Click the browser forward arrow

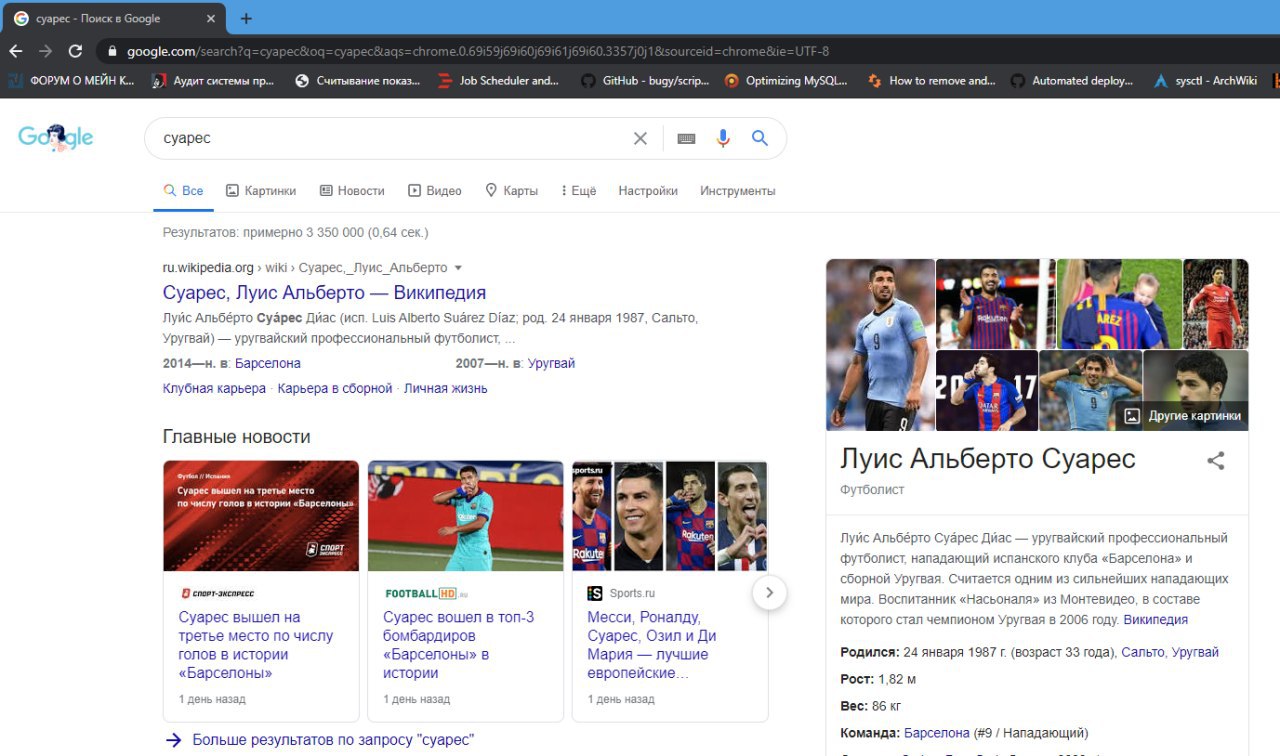point(45,51)
